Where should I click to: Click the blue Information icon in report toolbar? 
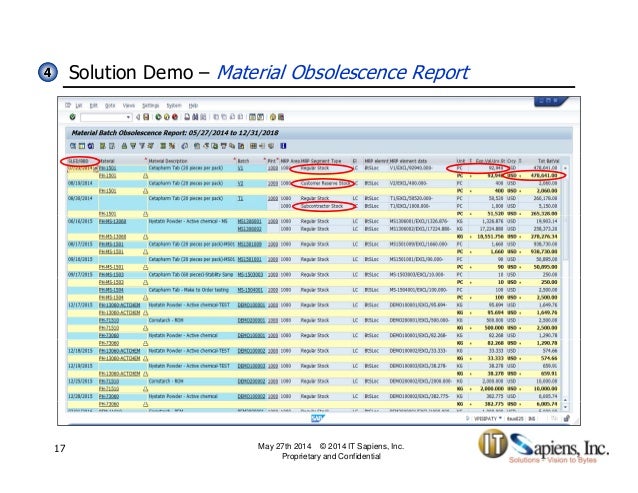point(284,146)
